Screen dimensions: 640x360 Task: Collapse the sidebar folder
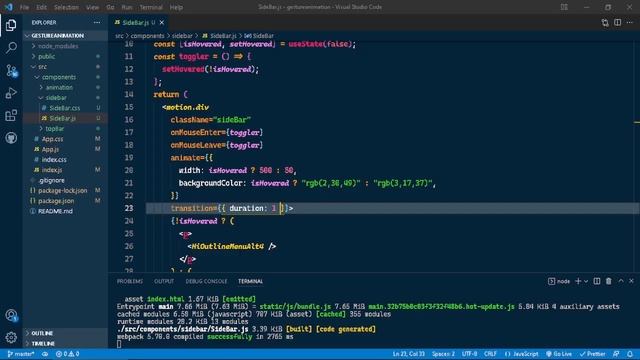point(65,98)
